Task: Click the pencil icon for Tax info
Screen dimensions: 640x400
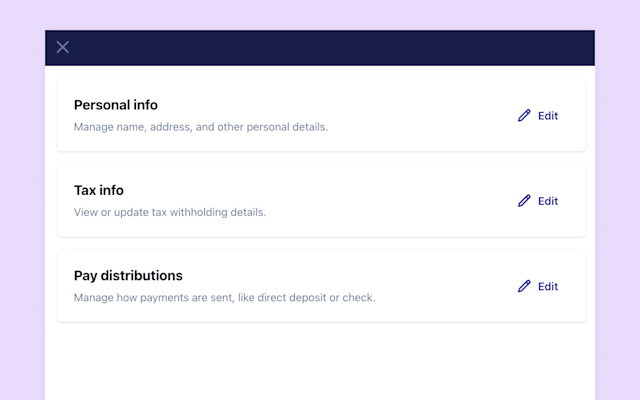Action: point(524,201)
